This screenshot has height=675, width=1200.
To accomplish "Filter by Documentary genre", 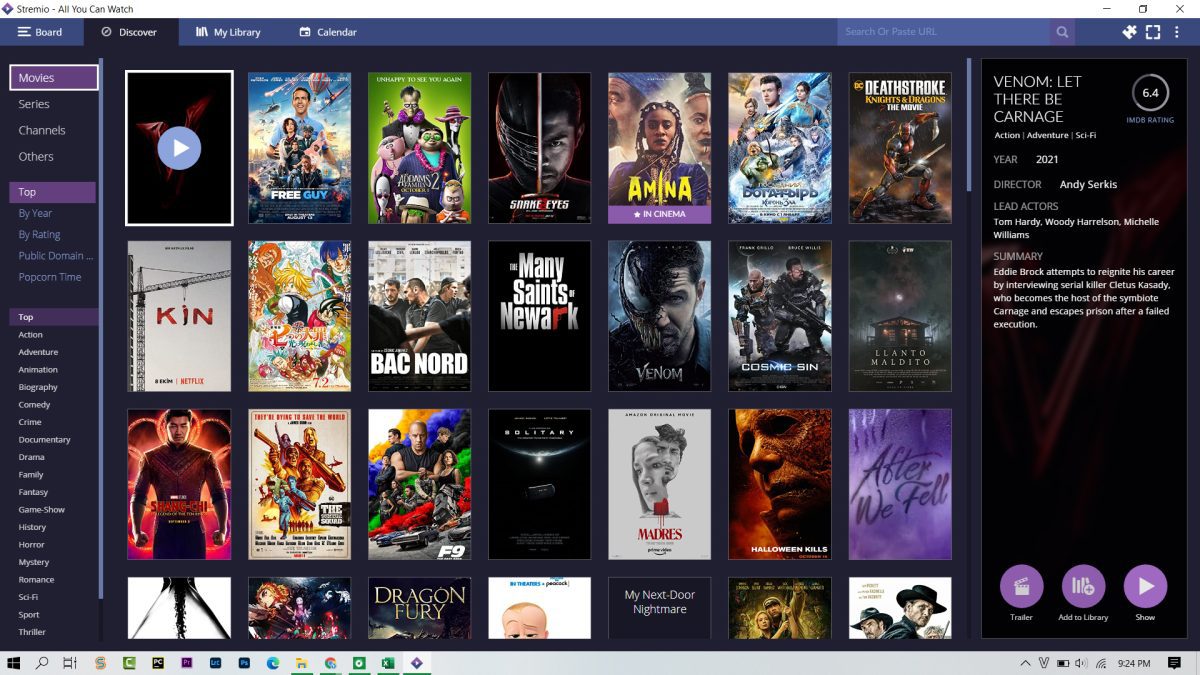I will tap(44, 440).
